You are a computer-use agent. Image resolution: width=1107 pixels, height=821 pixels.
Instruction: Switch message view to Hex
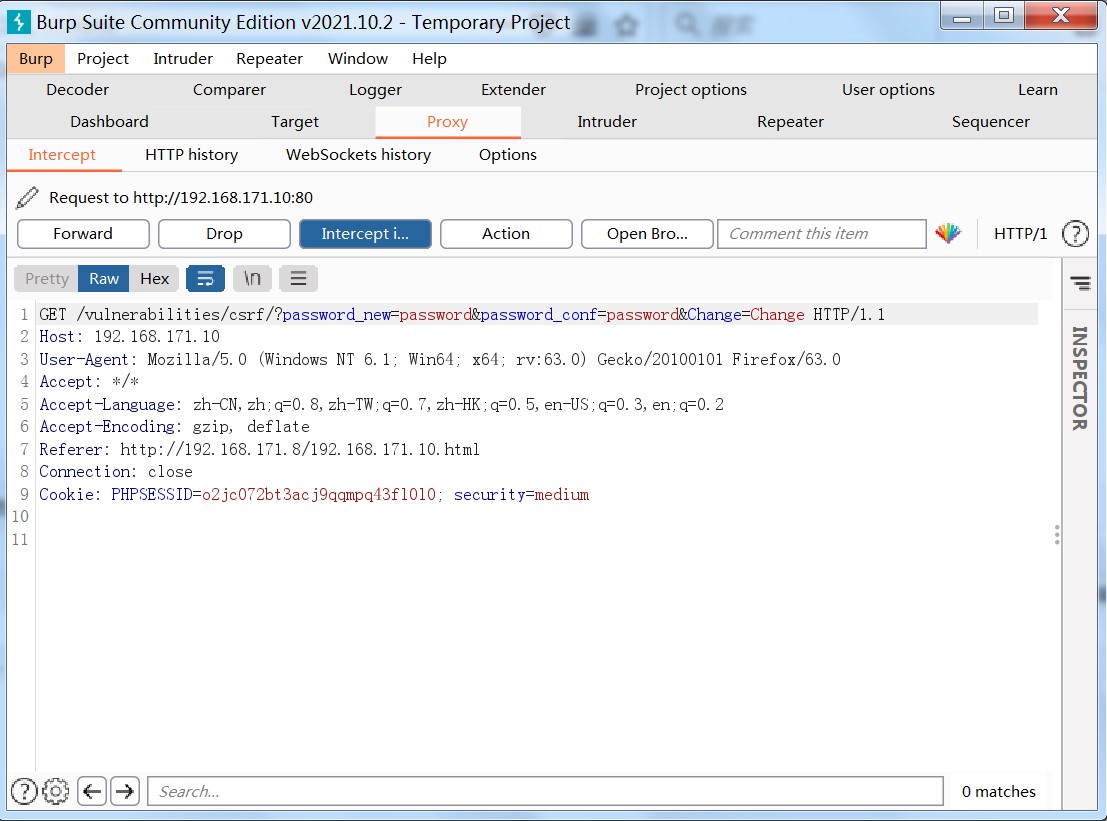(x=155, y=279)
